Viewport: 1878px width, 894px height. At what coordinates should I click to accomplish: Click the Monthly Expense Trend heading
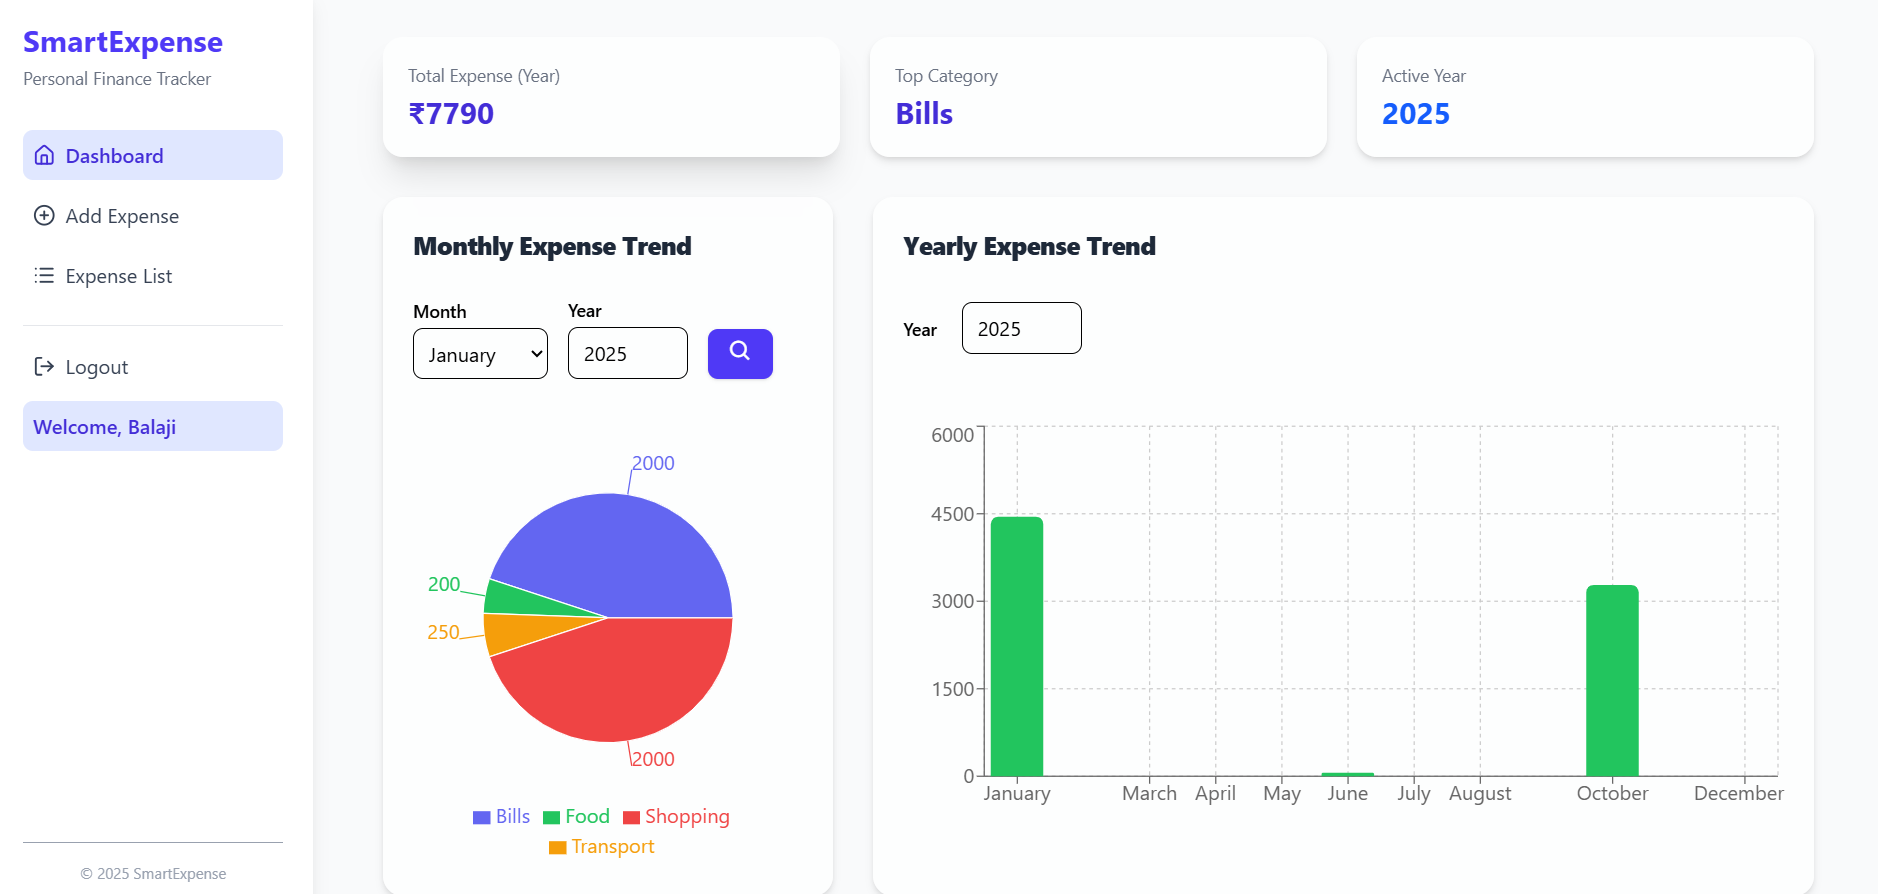(x=552, y=246)
